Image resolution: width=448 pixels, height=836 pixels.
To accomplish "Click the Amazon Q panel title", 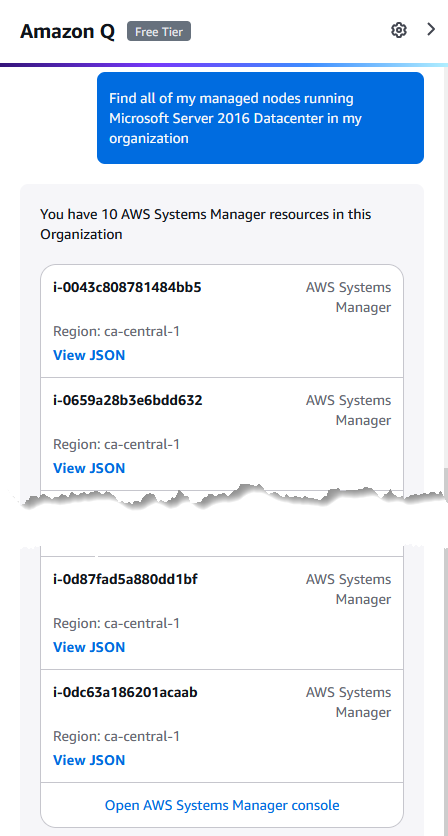I will point(67,31).
